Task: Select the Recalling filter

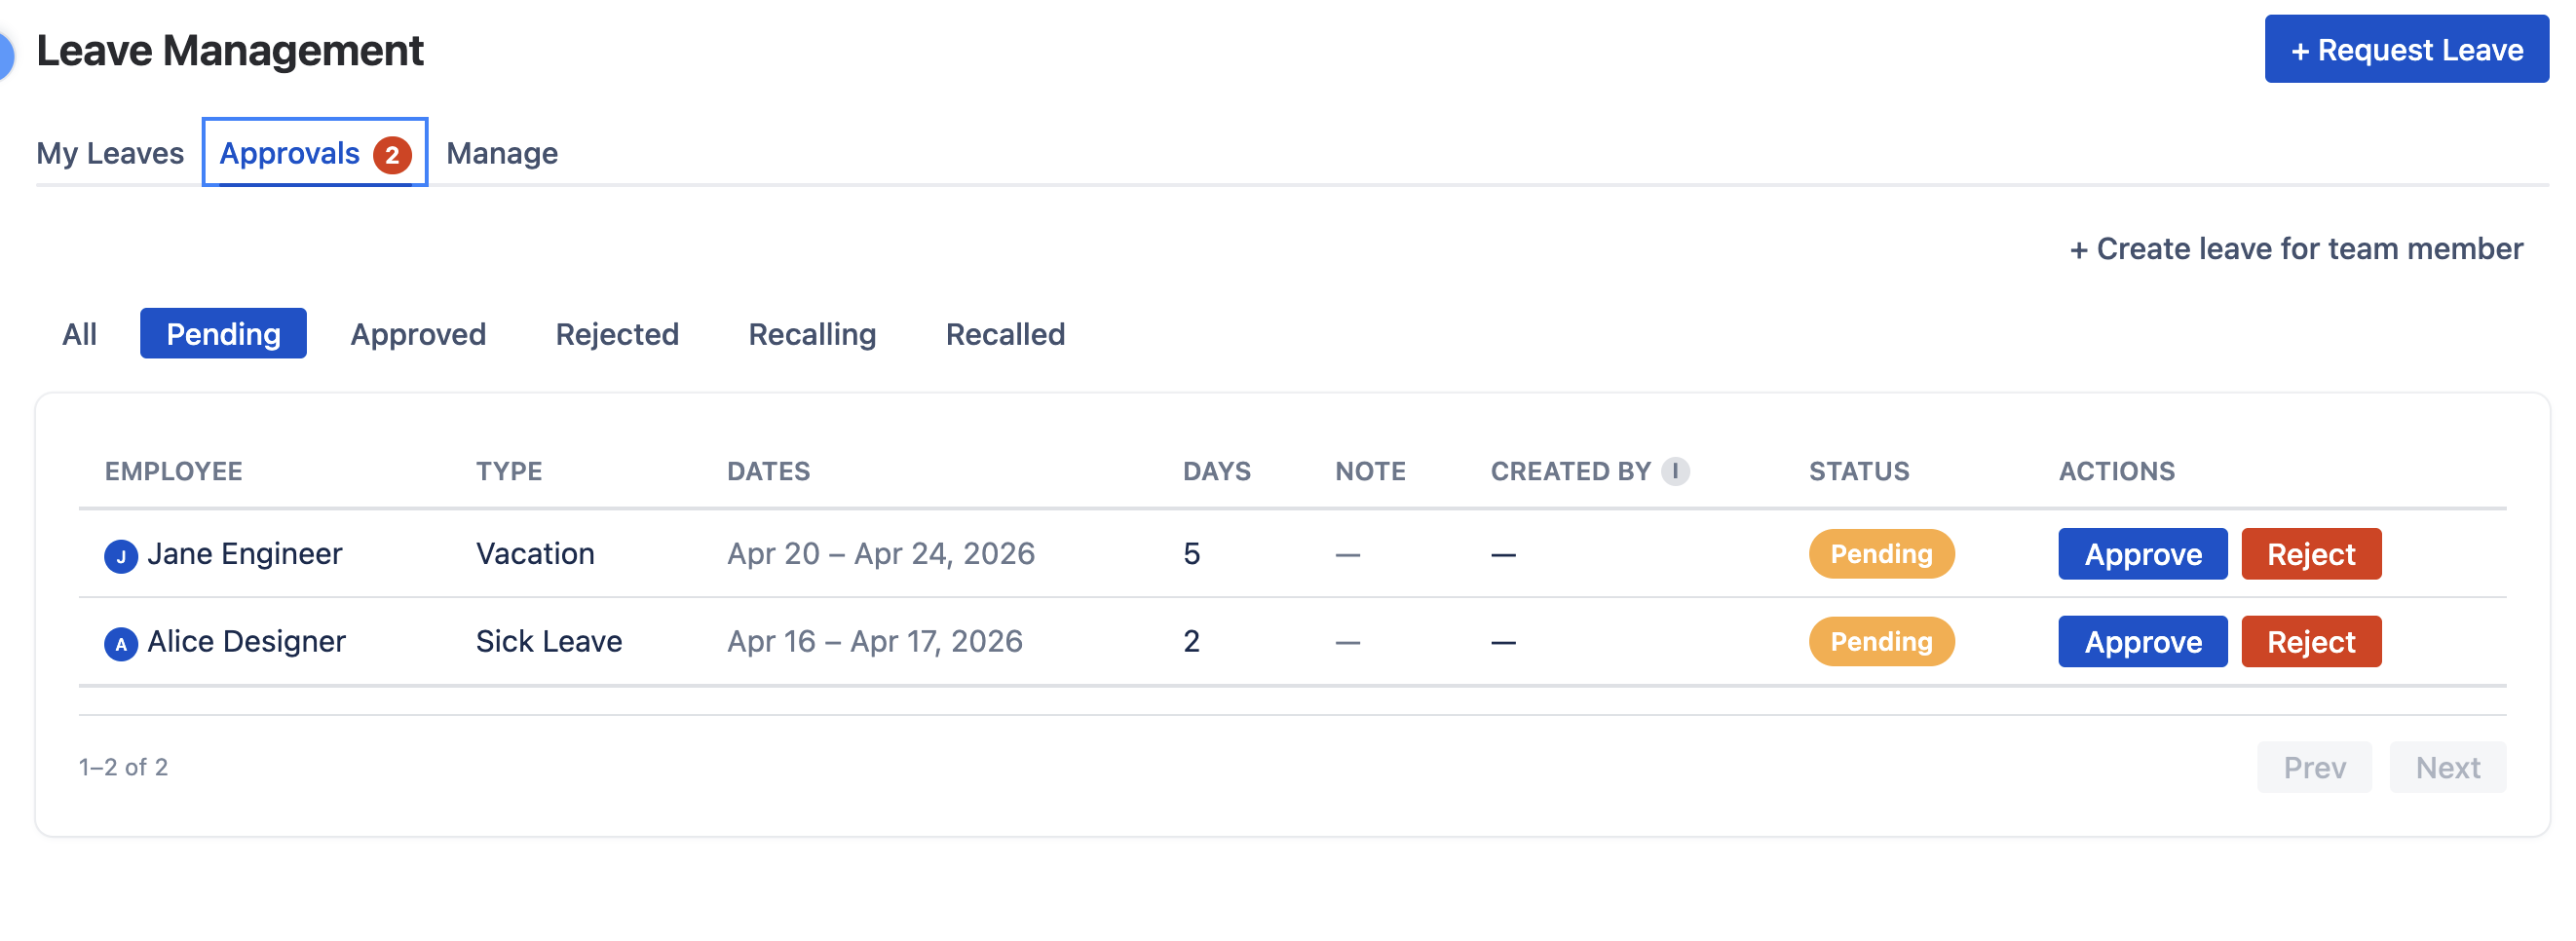Action: click(811, 334)
